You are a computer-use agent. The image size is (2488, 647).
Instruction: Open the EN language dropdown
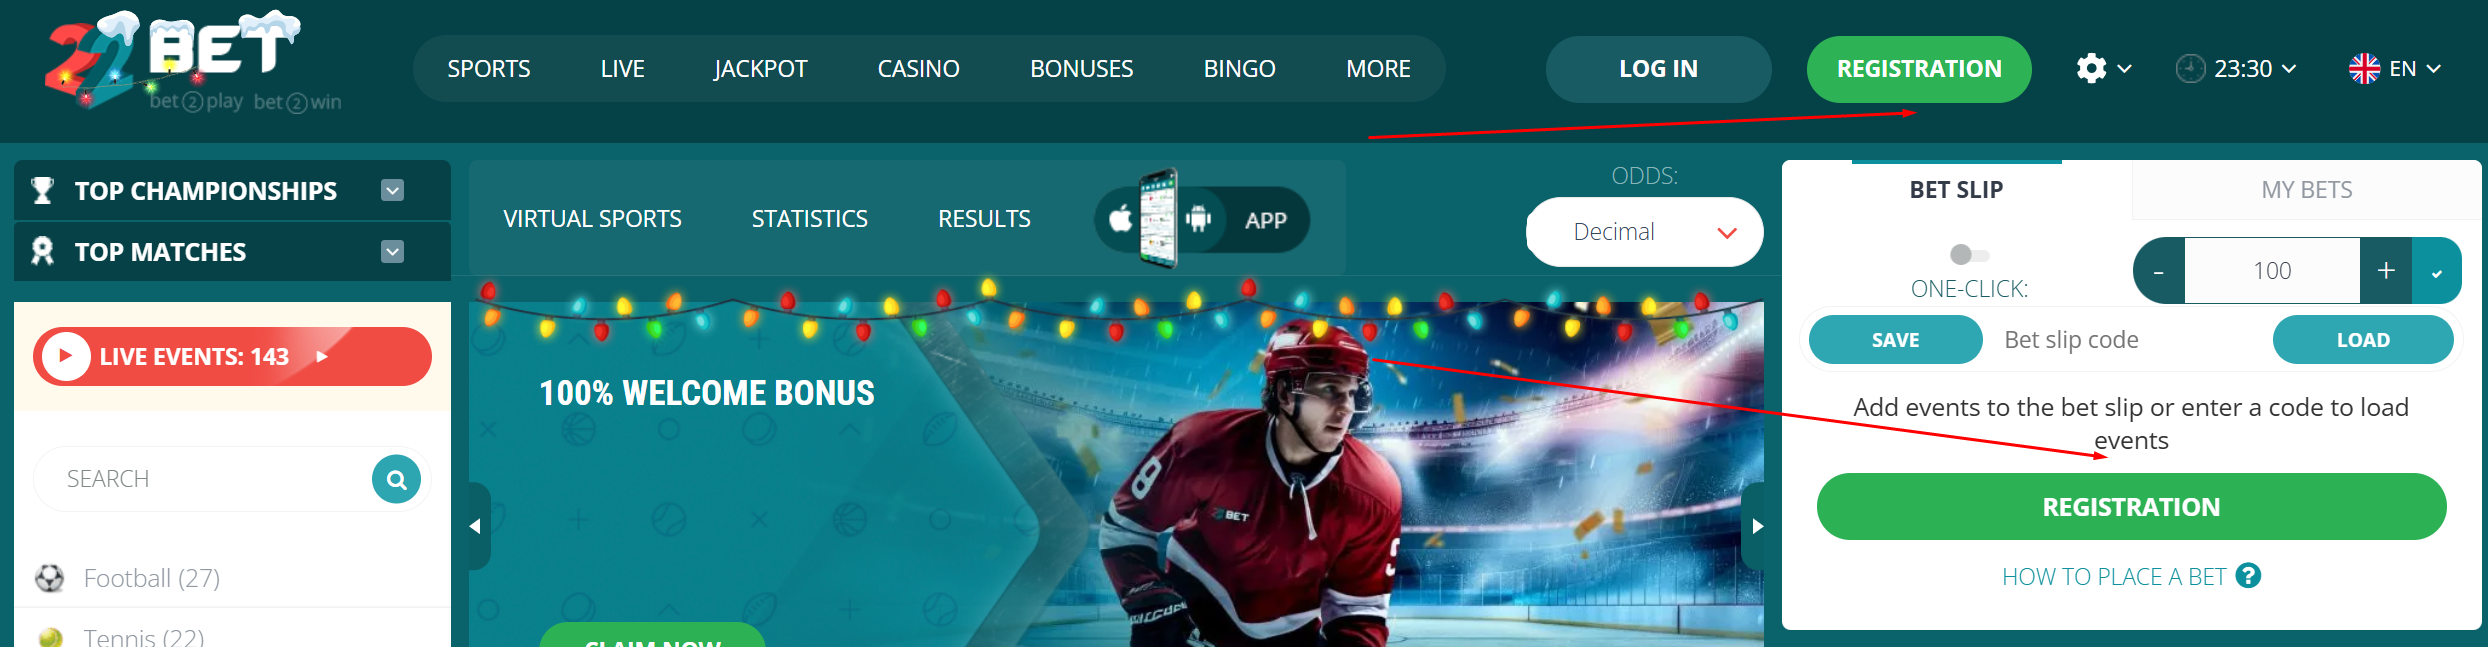coord(2395,68)
